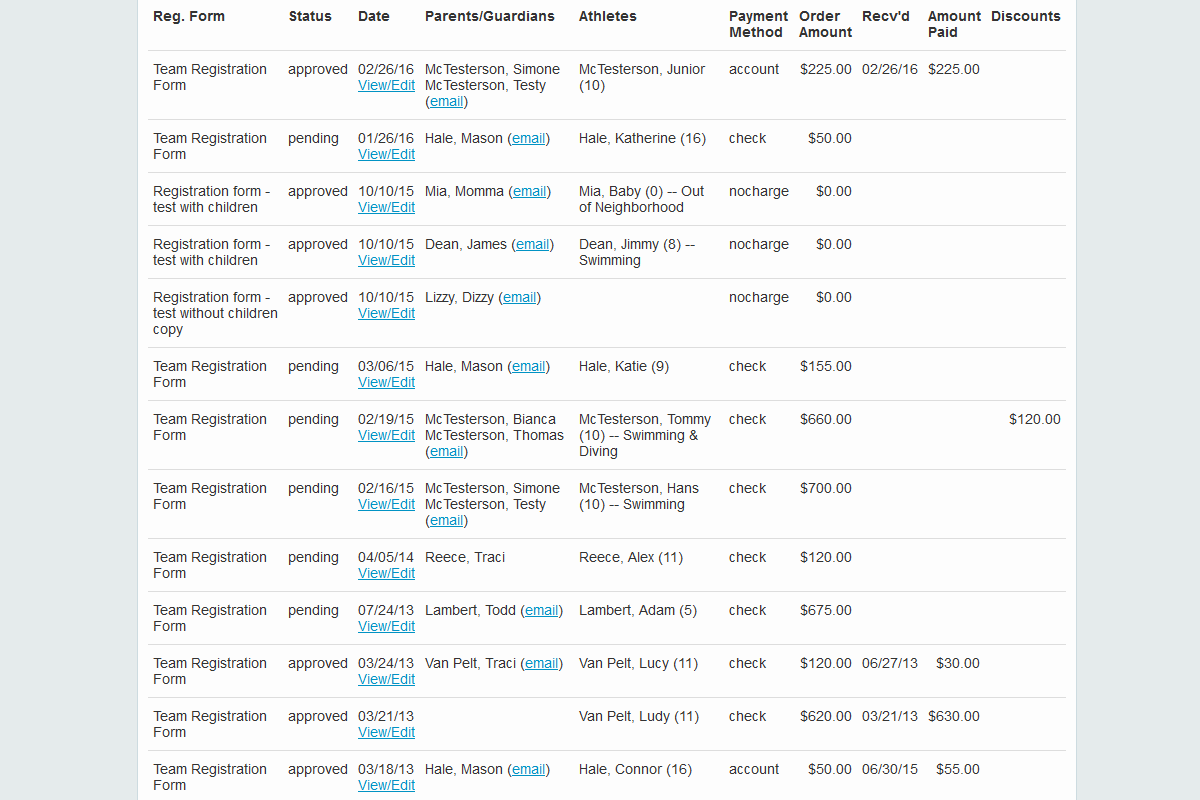Email Lambert, Todd using the link
The height and width of the screenshot is (800, 1200).
pos(541,611)
